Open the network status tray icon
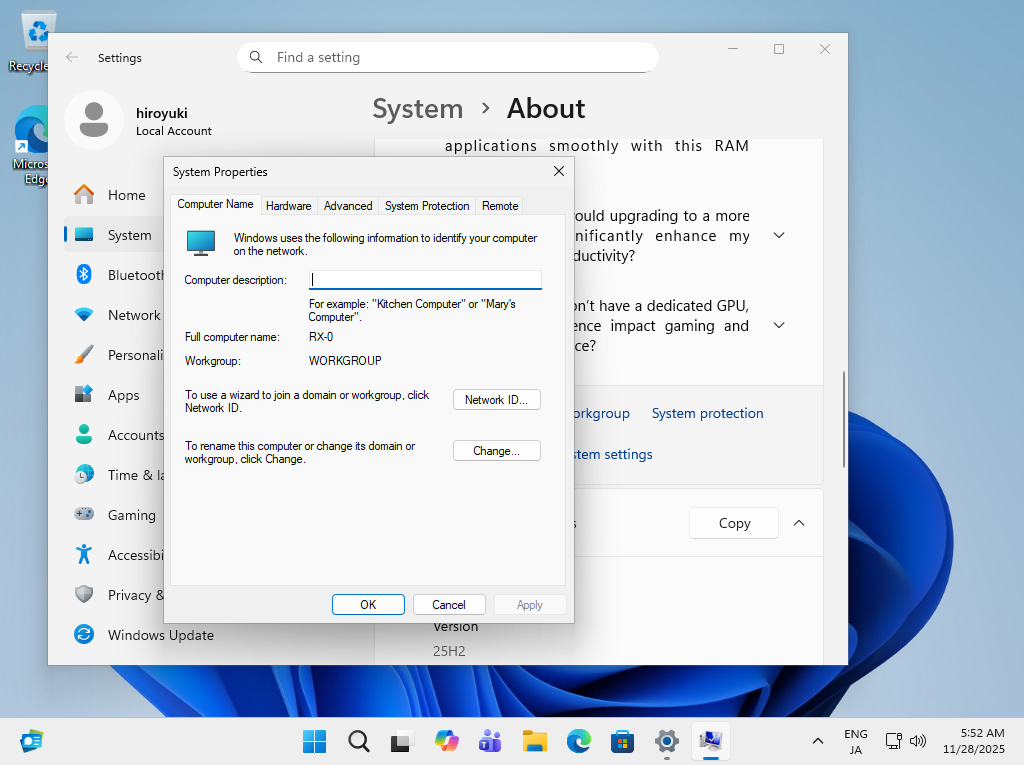 tap(893, 741)
